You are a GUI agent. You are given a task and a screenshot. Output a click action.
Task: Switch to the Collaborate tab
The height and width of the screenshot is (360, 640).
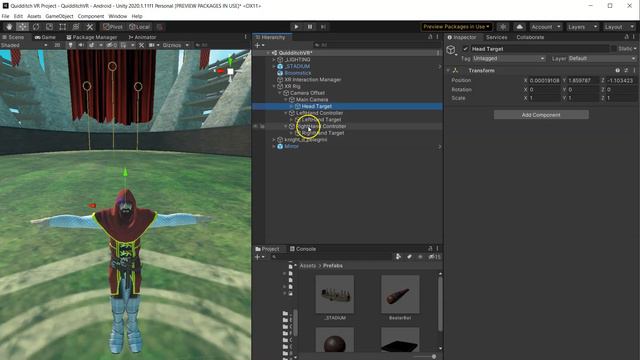(530, 37)
